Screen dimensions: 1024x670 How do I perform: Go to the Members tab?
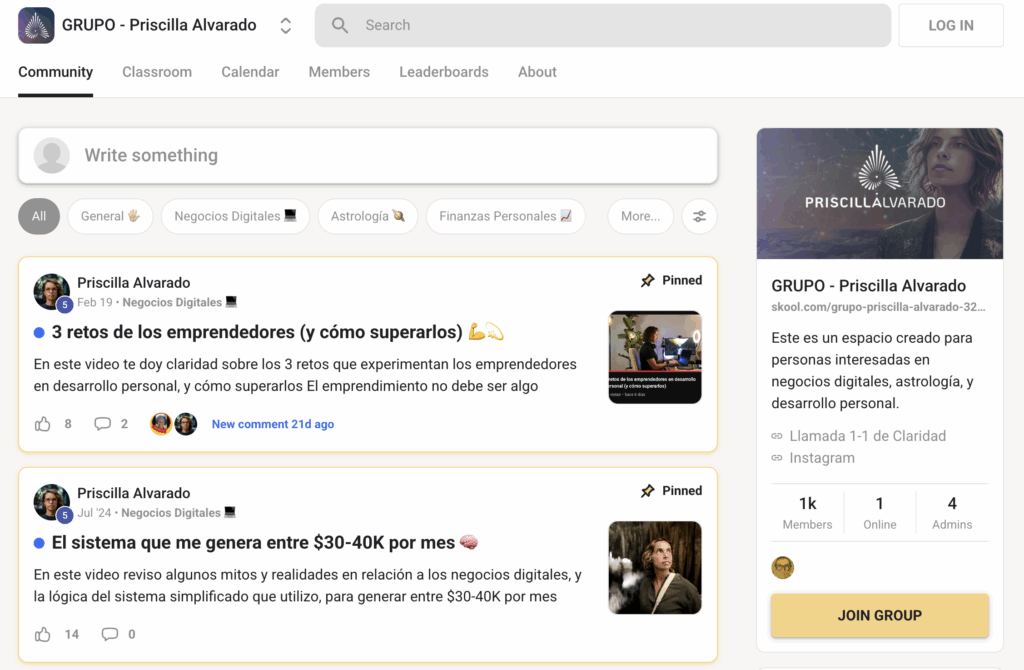click(339, 72)
